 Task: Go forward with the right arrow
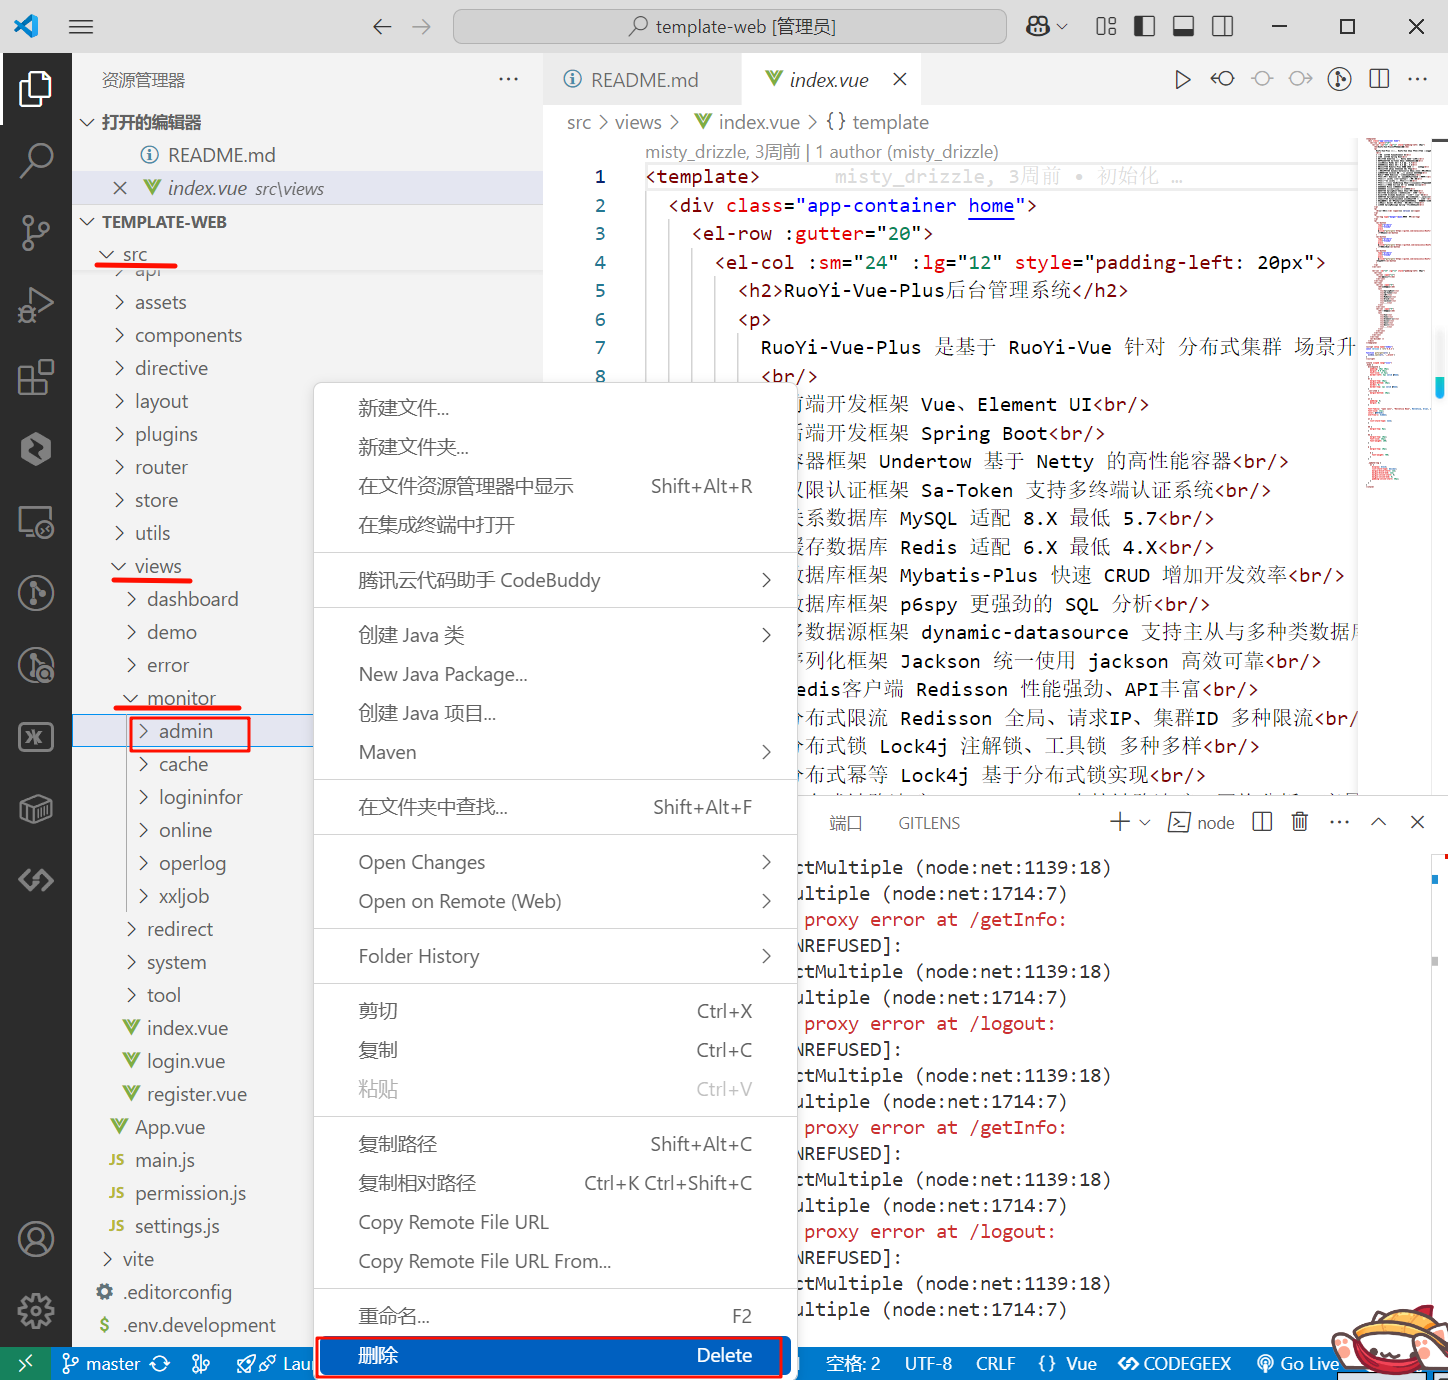421,27
